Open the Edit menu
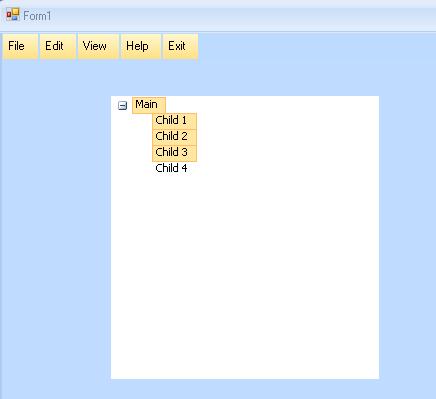436x399 pixels. click(x=58, y=46)
